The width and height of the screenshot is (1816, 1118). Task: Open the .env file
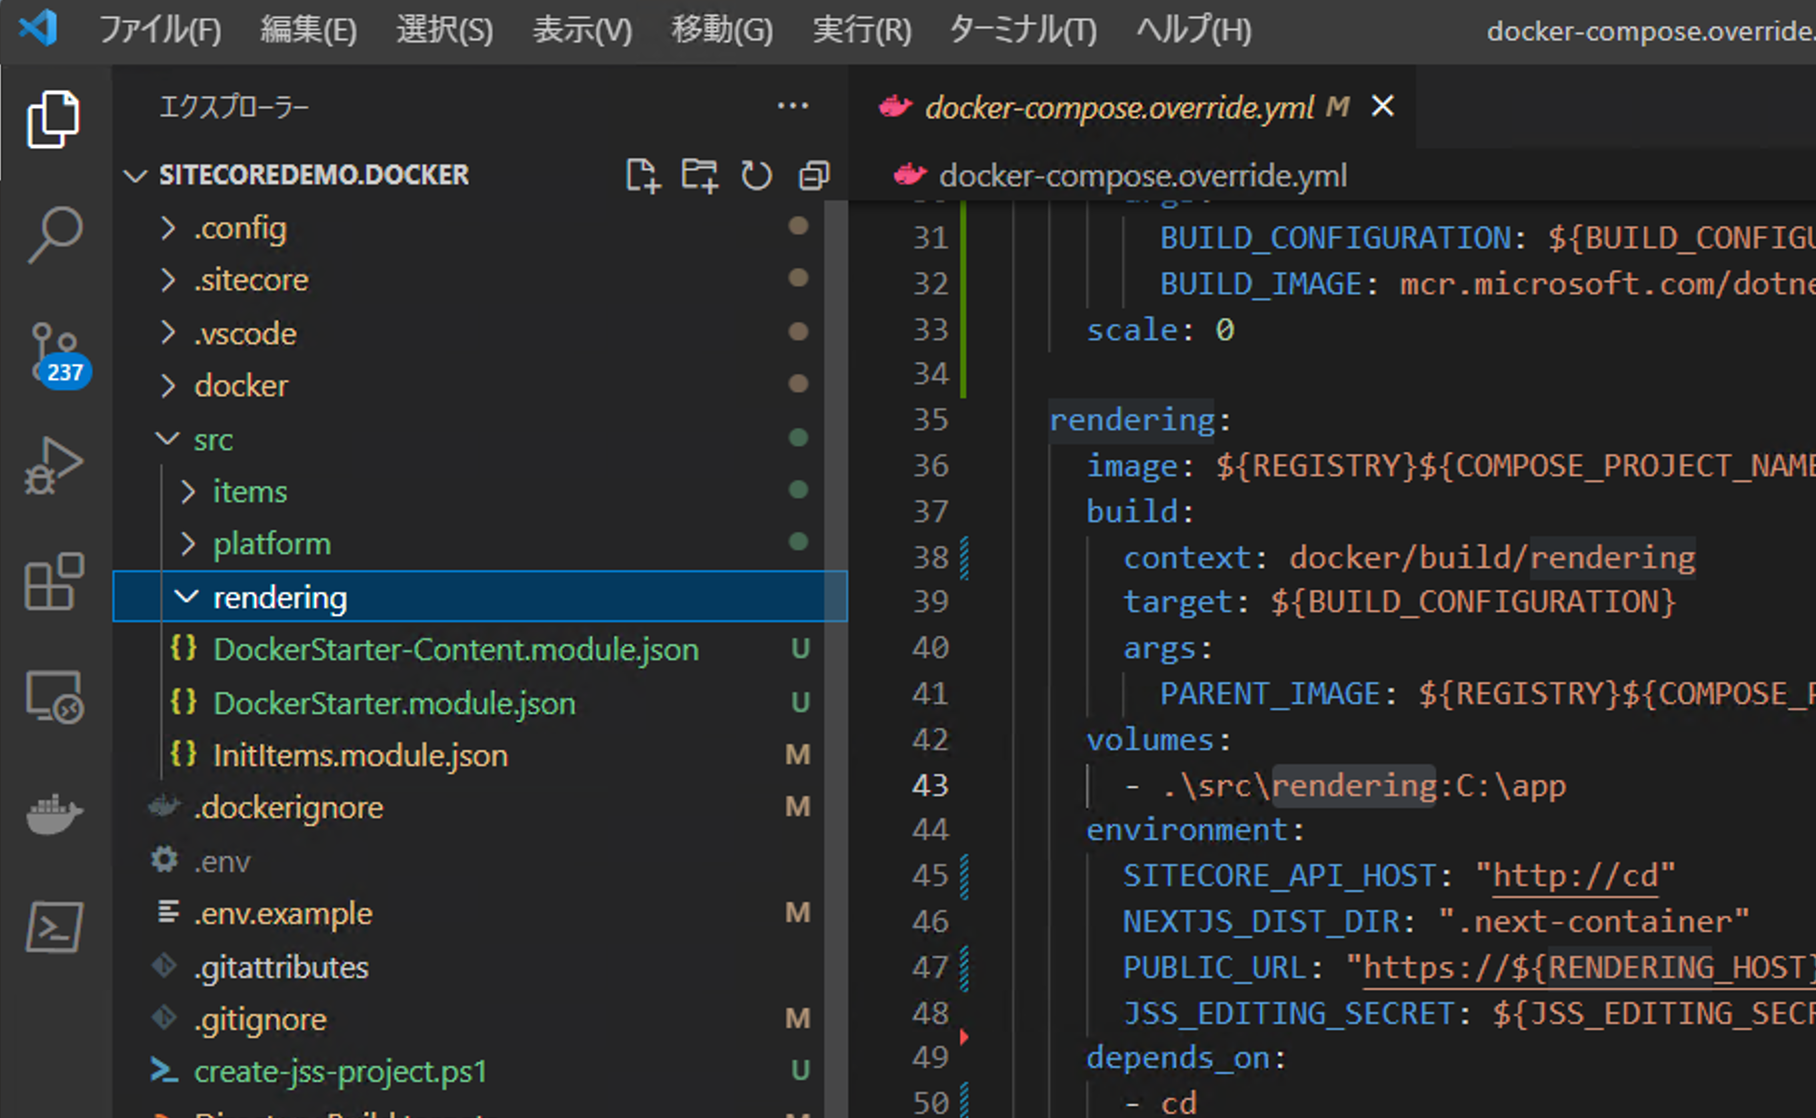coord(222,861)
